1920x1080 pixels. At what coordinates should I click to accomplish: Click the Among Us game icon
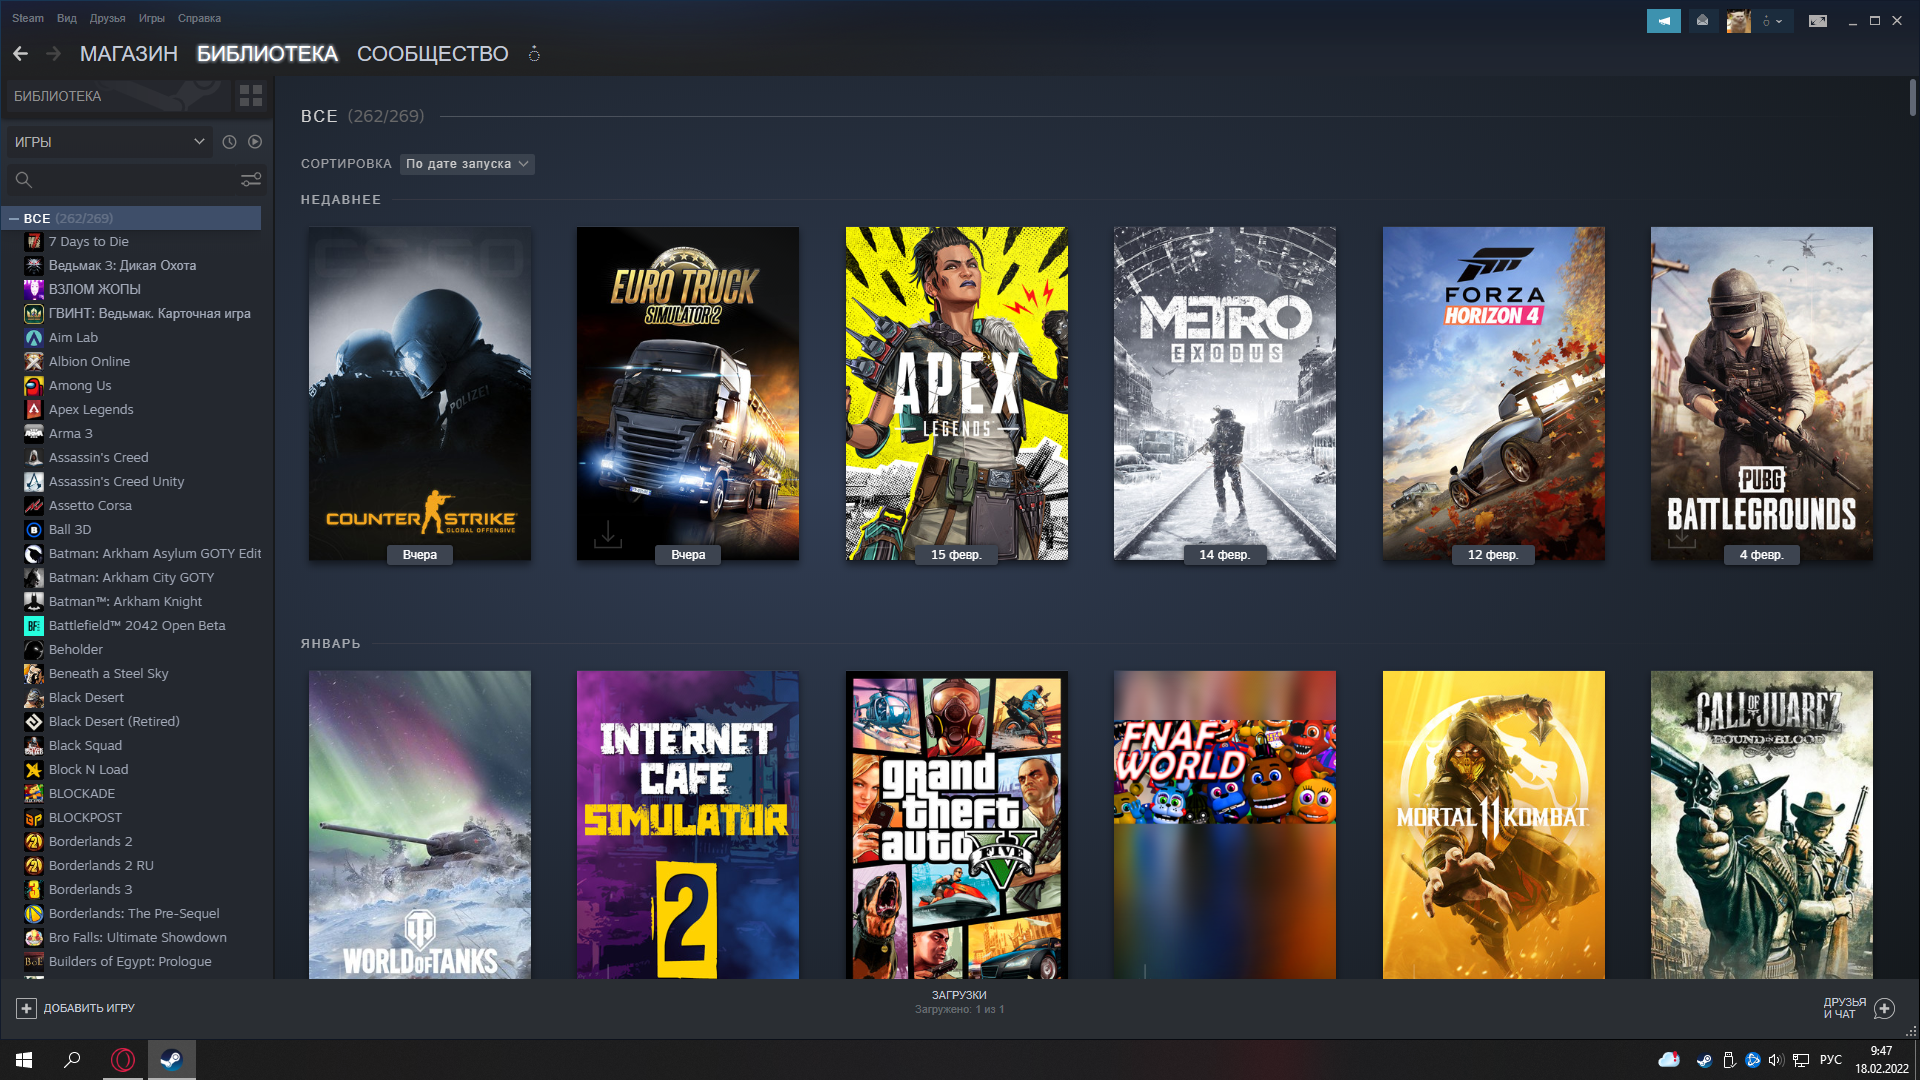pyautogui.click(x=34, y=386)
